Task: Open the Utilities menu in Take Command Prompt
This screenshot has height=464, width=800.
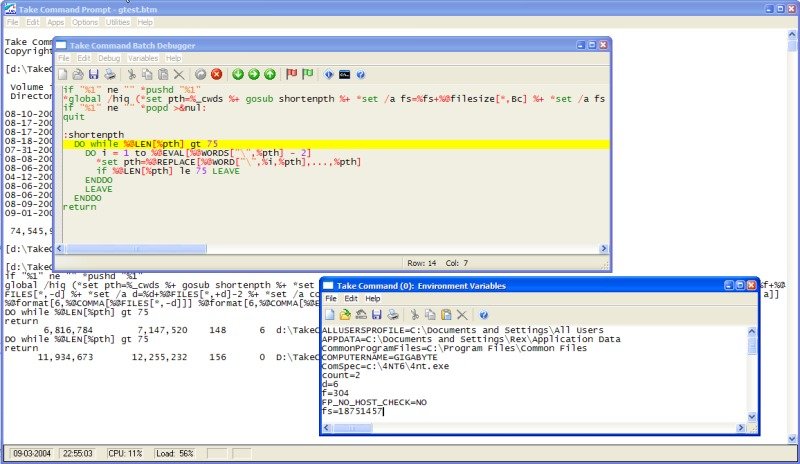Action: tap(118, 22)
